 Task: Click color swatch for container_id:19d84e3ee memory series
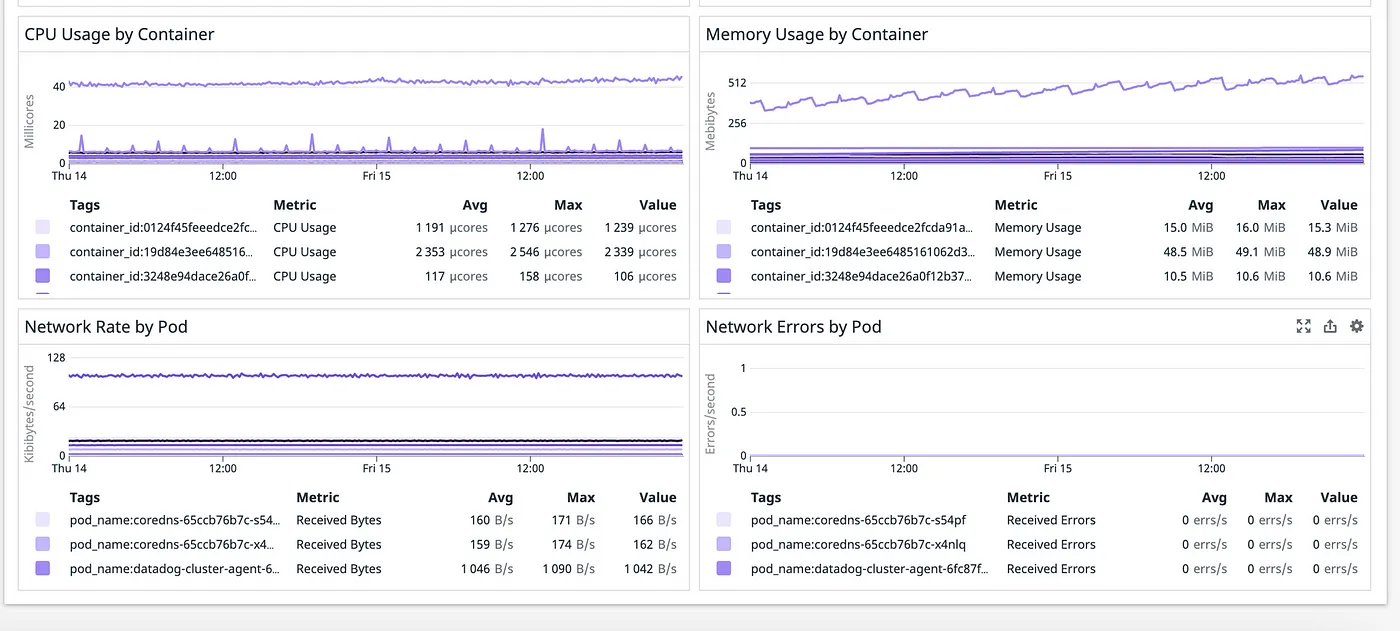(x=723, y=251)
